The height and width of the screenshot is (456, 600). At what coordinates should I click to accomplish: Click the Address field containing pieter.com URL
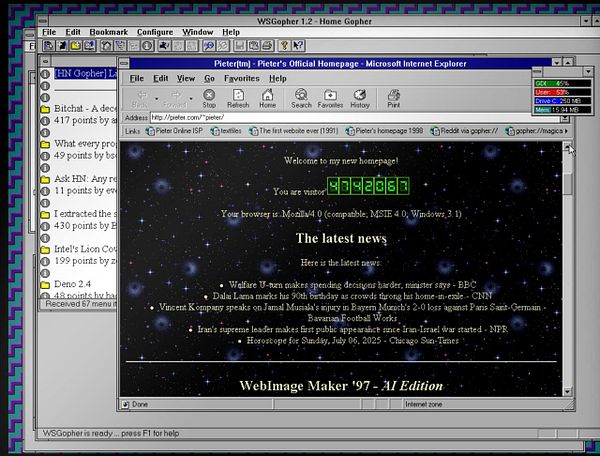click(356, 117)
